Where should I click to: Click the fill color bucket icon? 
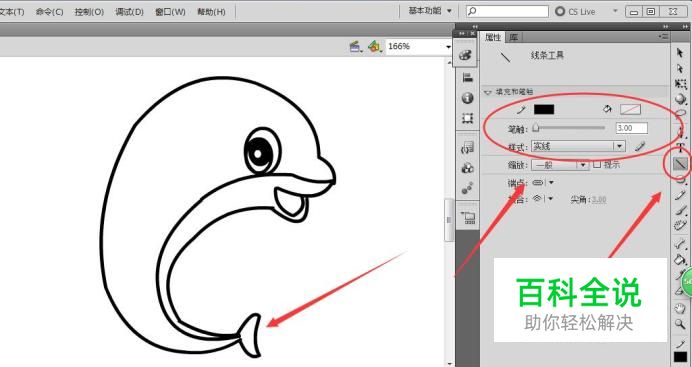(608, 109)
